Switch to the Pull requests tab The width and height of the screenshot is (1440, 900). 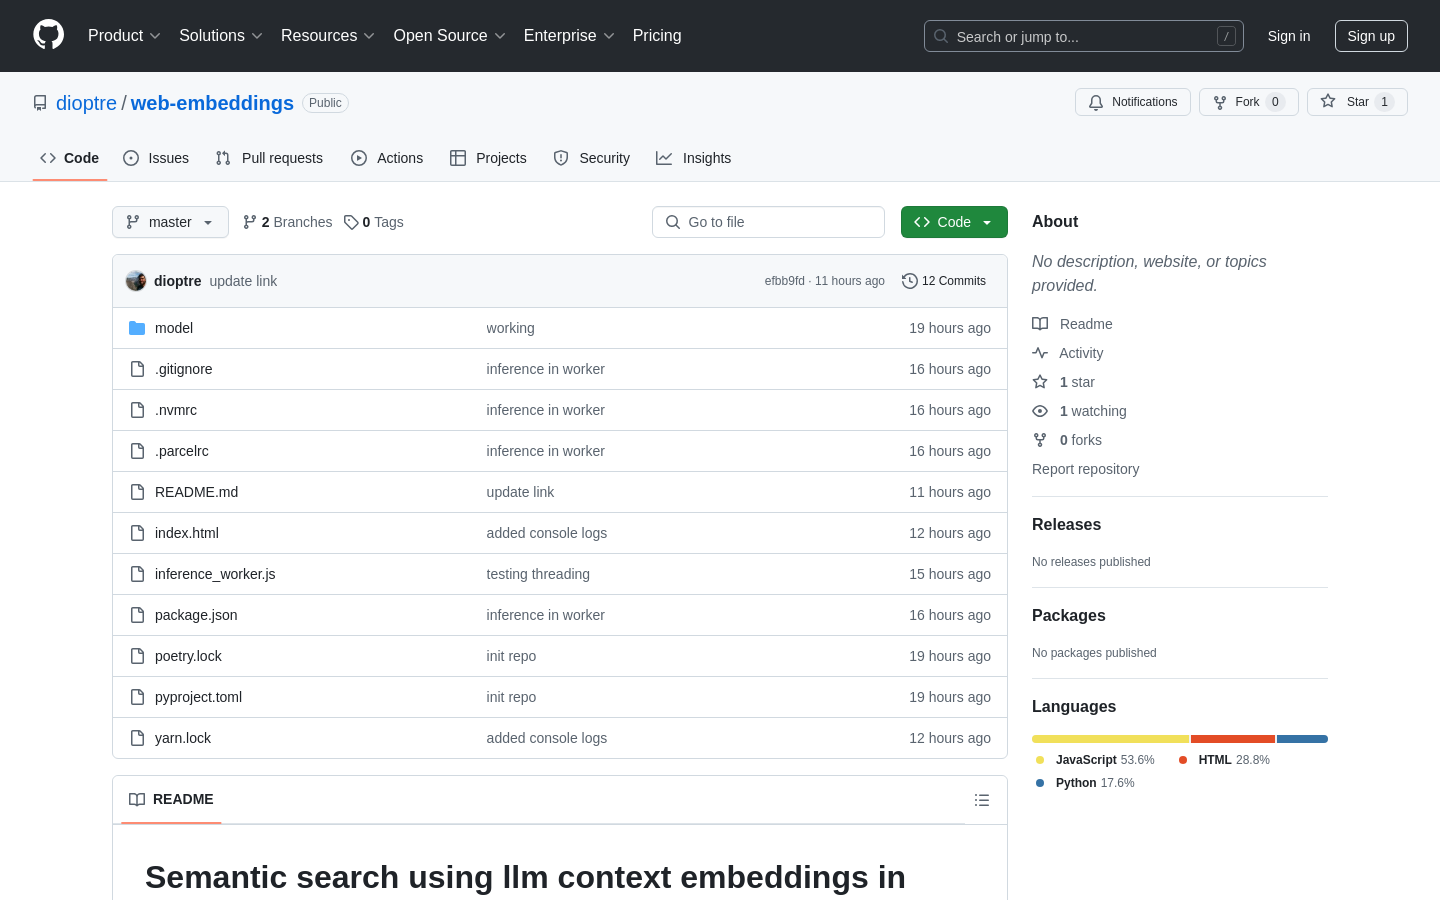coord(269,158)
